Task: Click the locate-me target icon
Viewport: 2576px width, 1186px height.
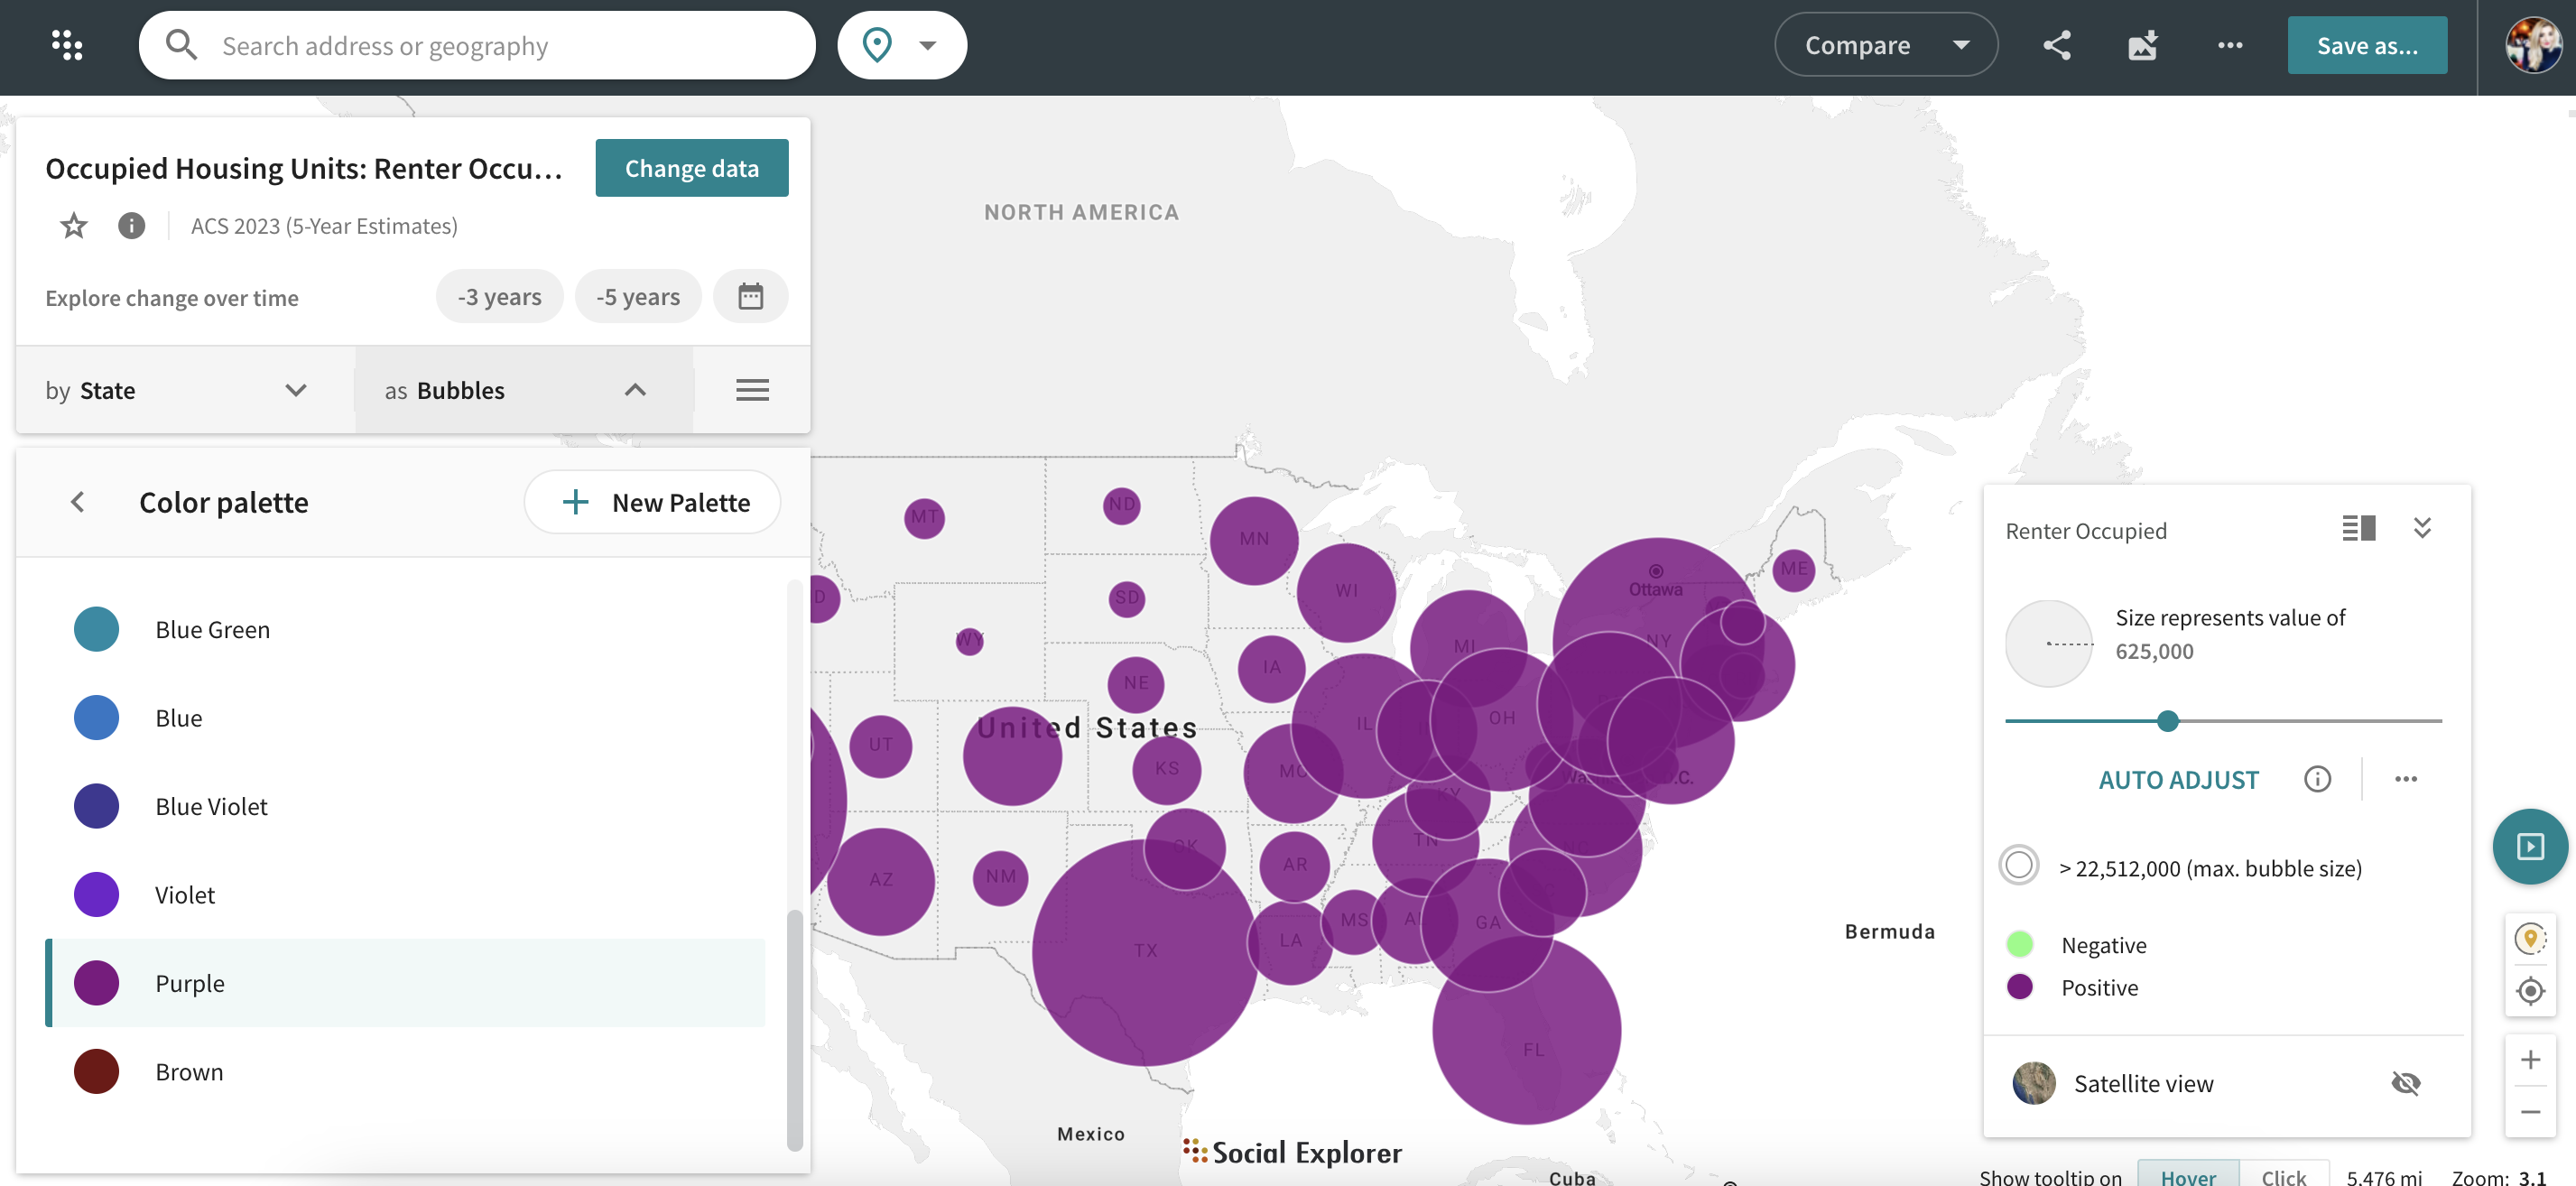Action: click(2530, 991)
